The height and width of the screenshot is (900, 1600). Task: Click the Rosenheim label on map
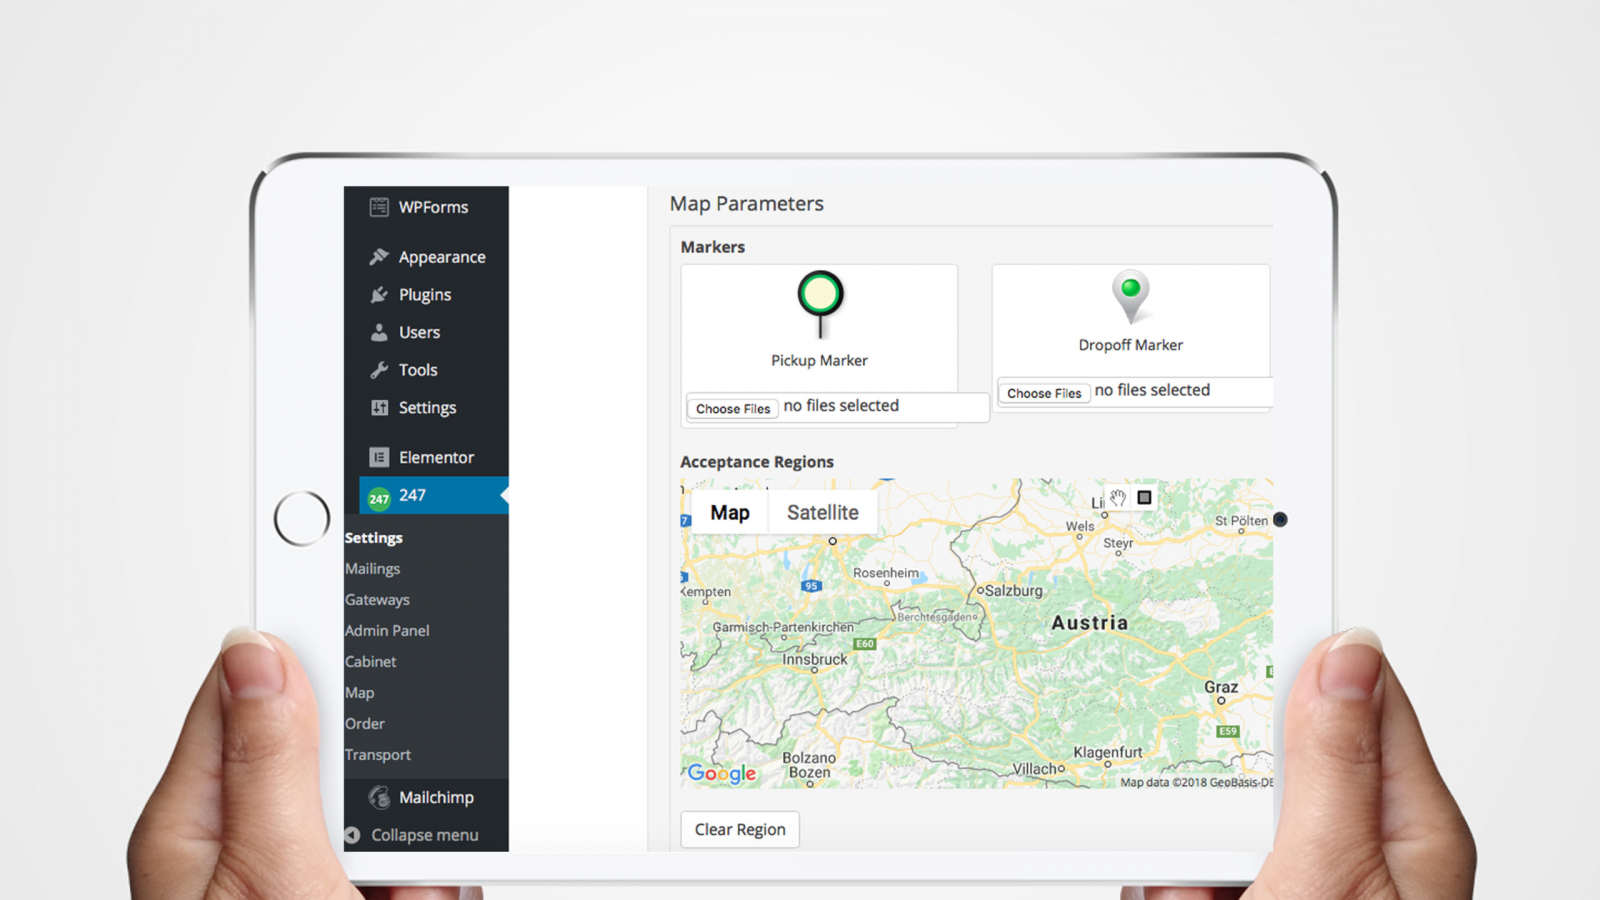[886, 573]
